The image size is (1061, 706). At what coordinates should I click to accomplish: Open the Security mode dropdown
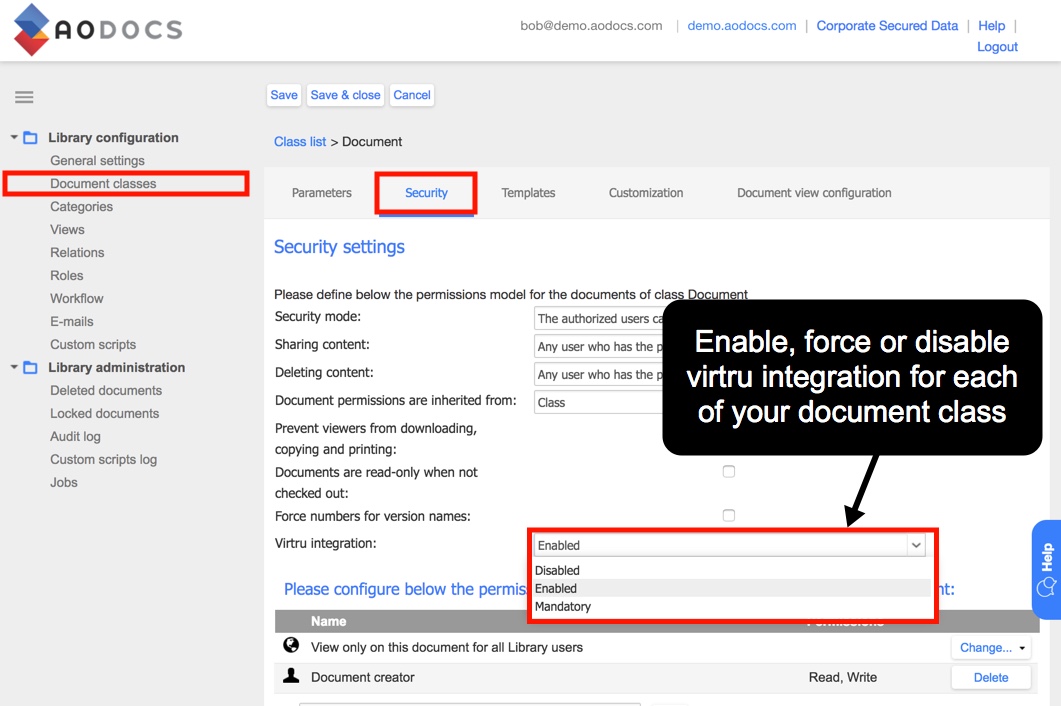click(599, 318)
